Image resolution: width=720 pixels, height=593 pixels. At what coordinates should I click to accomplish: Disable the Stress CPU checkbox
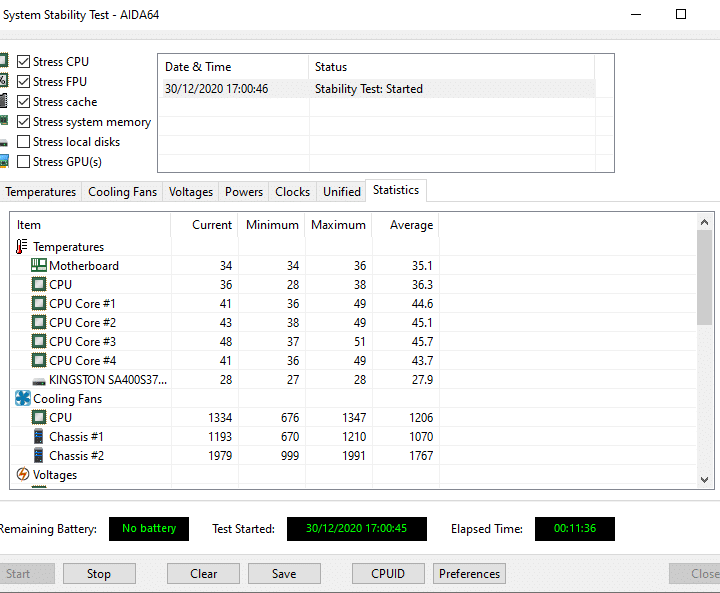24,62
